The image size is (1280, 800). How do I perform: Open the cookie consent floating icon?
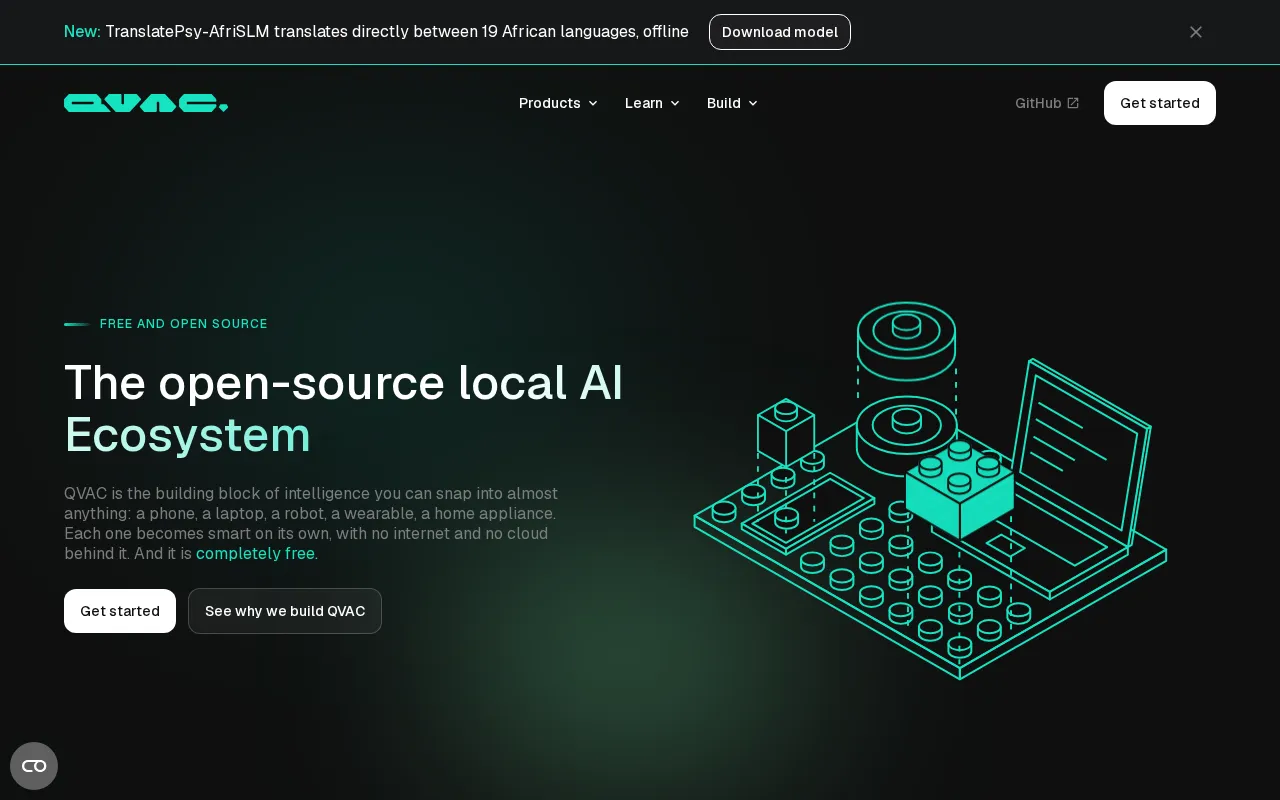pyautogui.click(x=34, y=766)
